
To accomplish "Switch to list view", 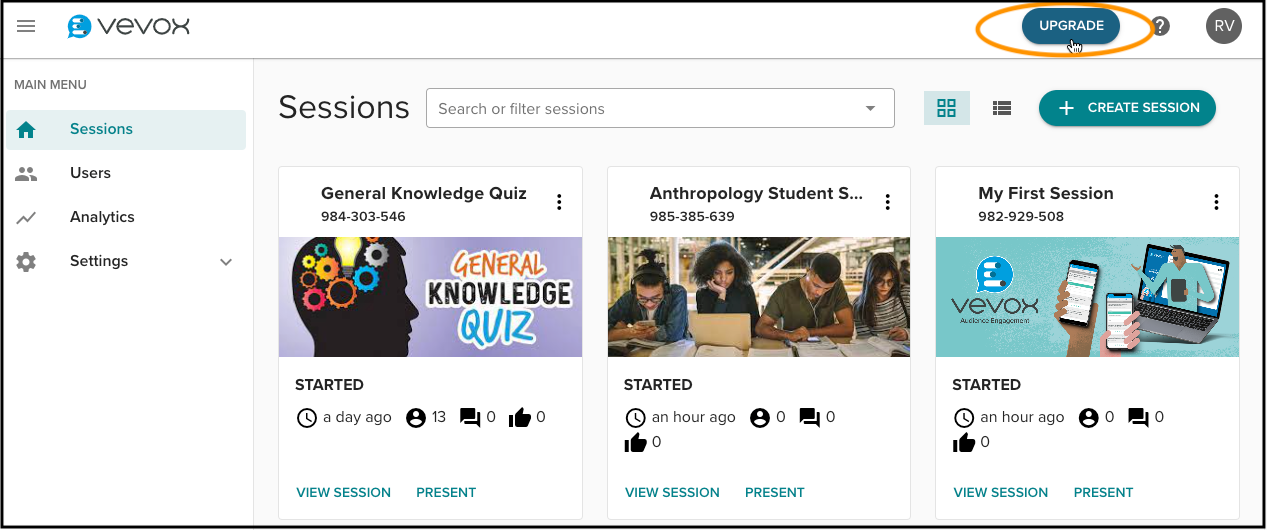I will click(x=1002, y=108).
